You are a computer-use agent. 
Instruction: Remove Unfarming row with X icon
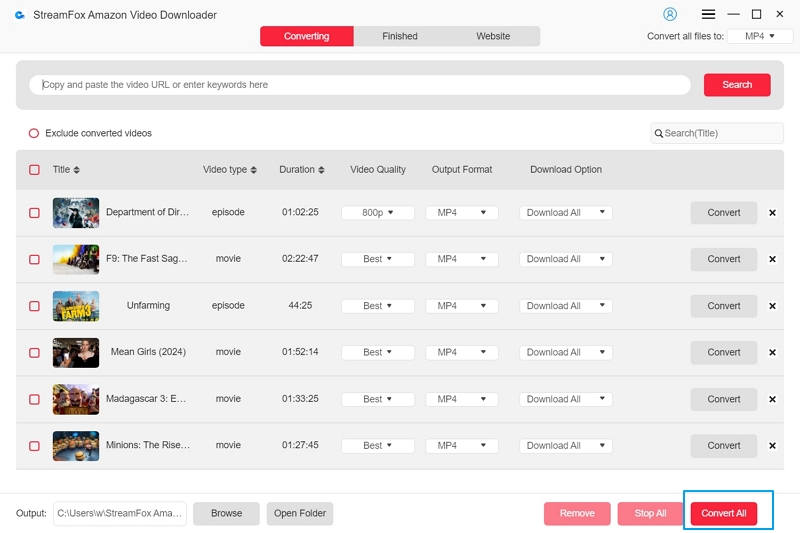tap(772, 306)
